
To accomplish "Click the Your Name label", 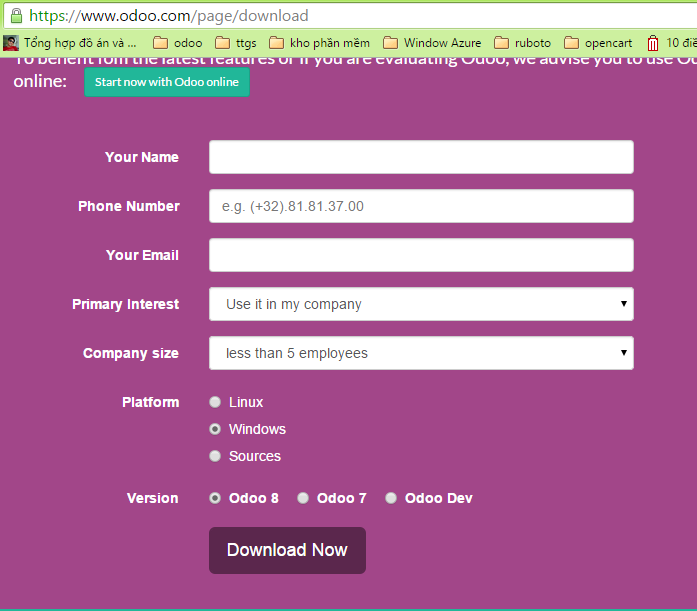I will (142, 157).
